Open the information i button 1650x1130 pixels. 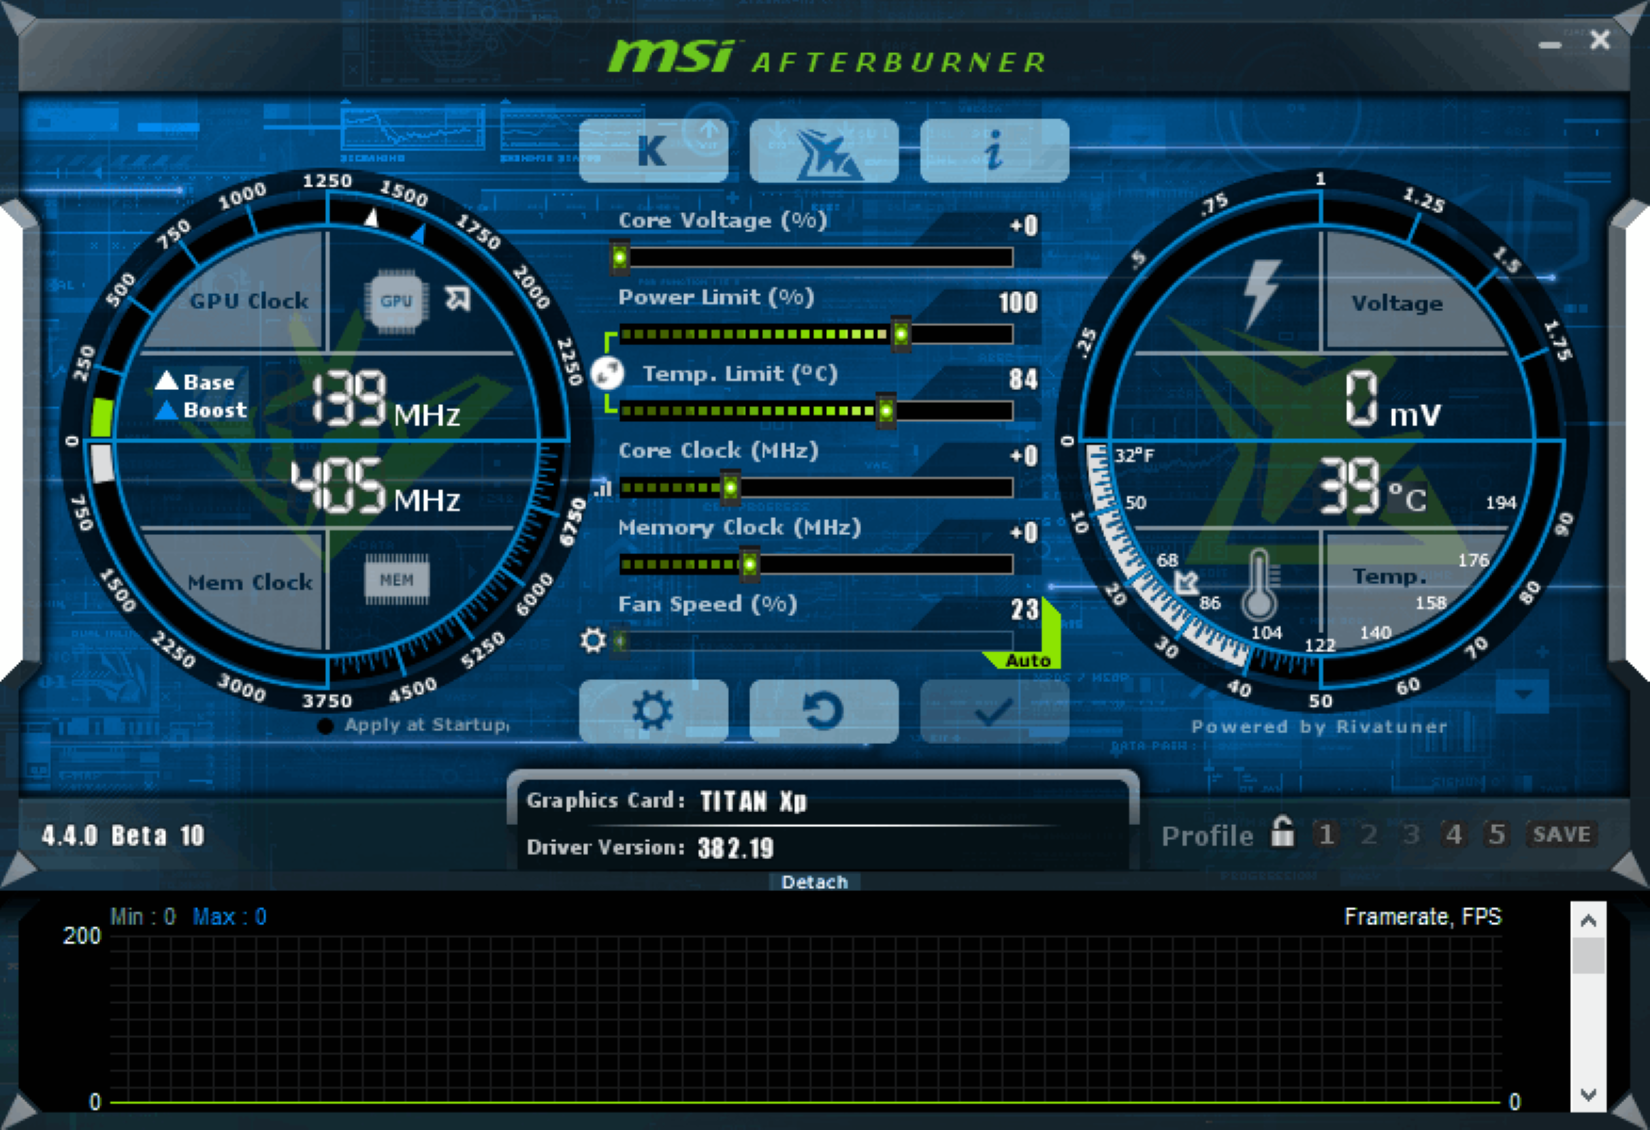(994, 151)
